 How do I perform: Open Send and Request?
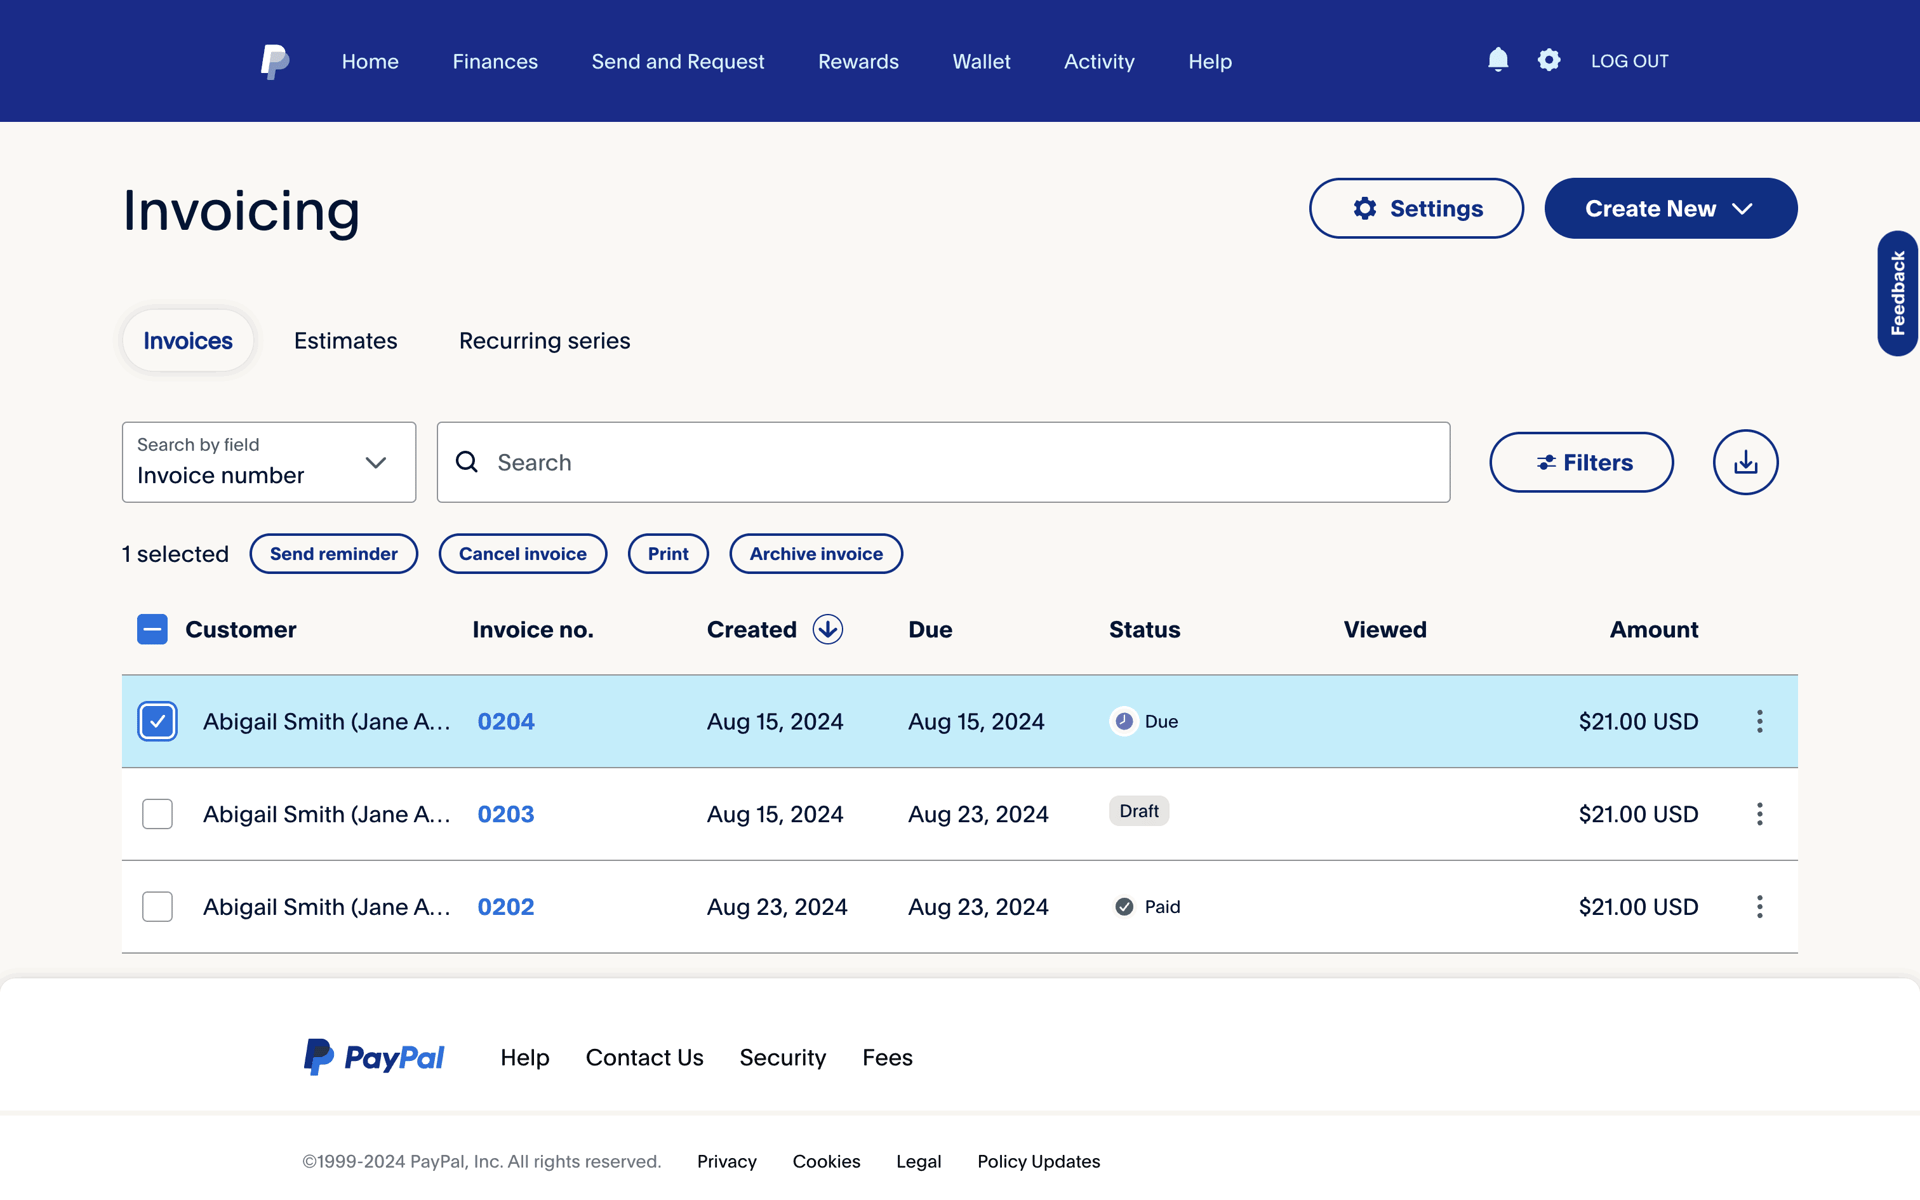(678, 61)
